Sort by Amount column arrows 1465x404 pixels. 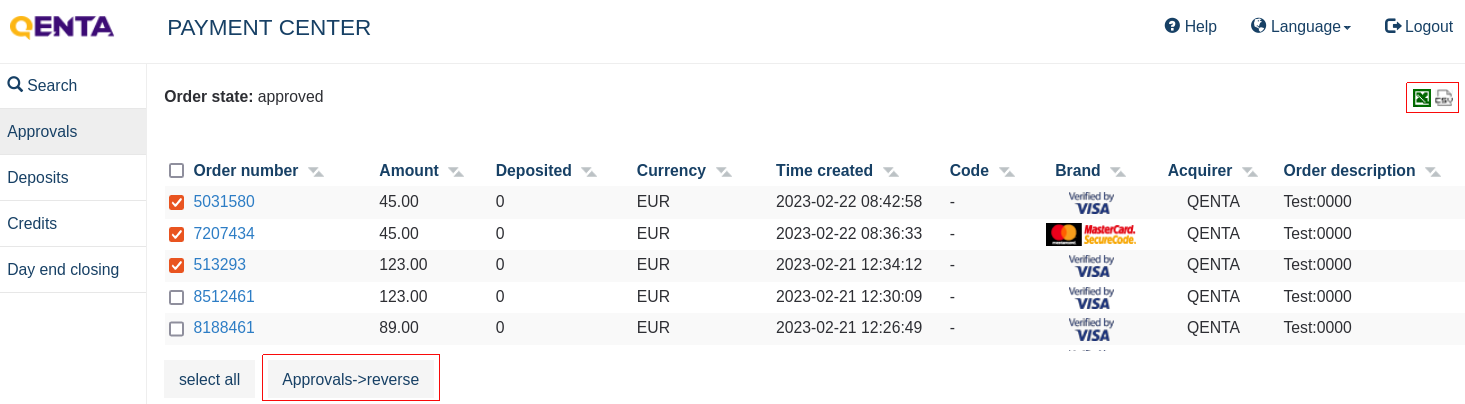click(x=456, y=172)
